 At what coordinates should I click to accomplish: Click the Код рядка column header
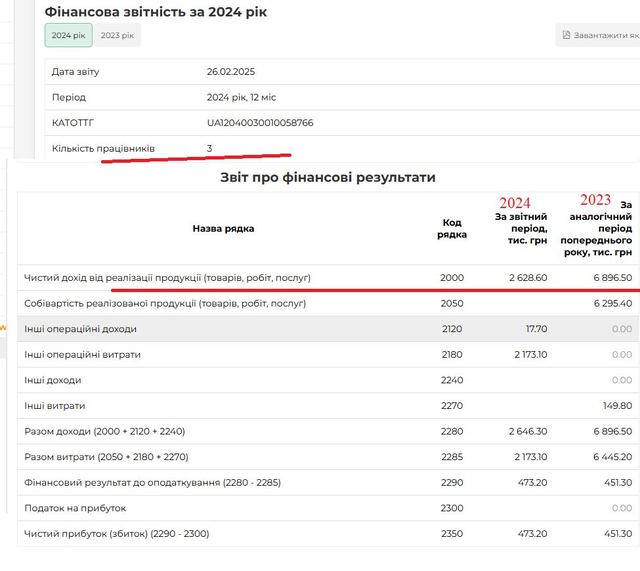pos(452,229)
